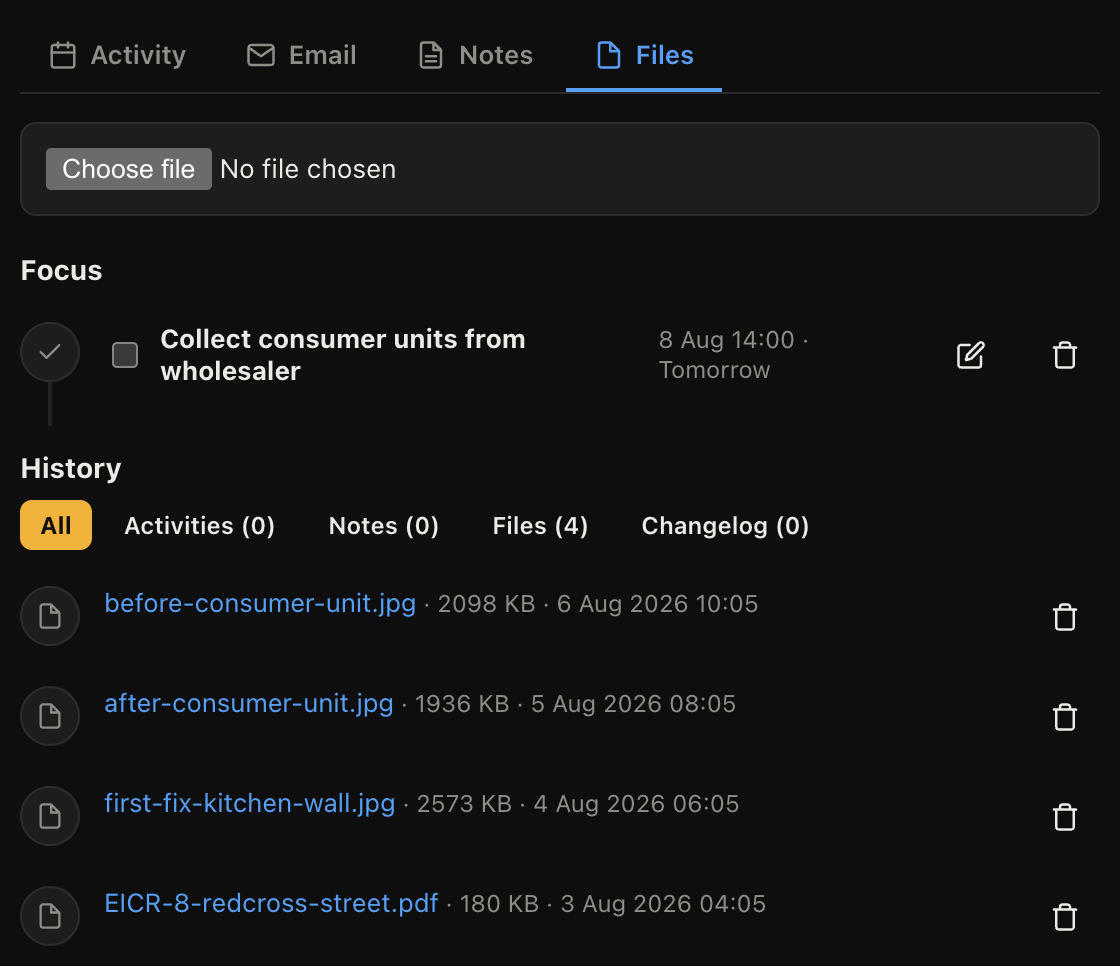The image size is (1120, 966).
Task: Switch to the Email tab
Action: point(301,55)
